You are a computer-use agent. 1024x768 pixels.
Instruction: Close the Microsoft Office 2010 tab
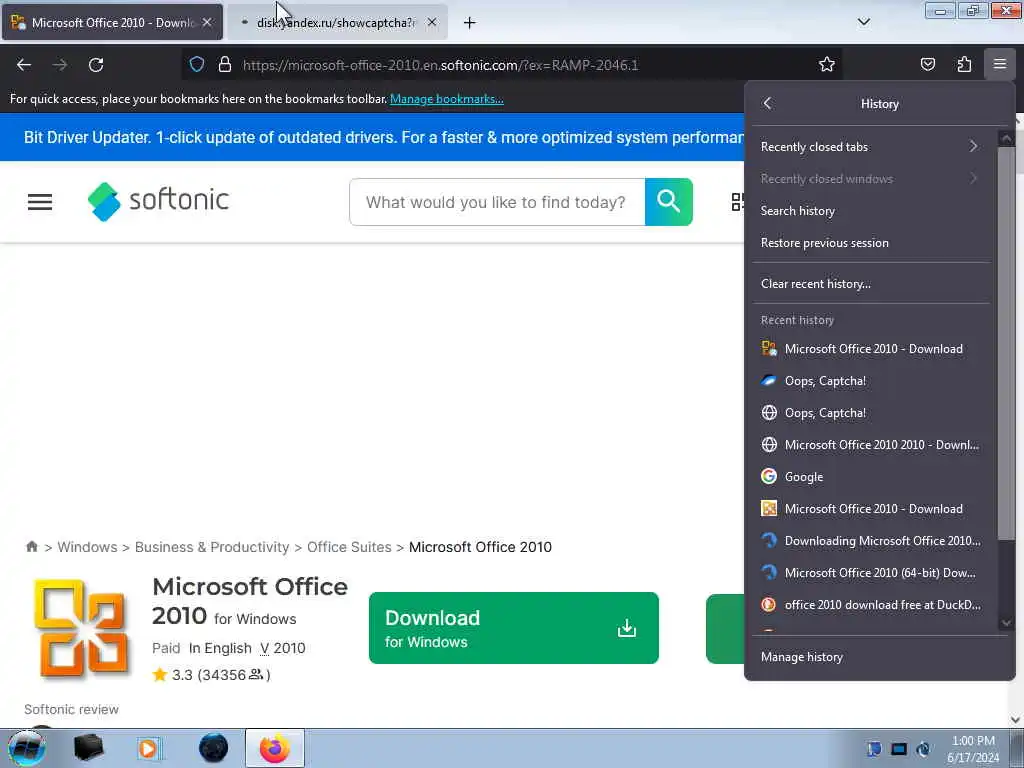point(207,22)
